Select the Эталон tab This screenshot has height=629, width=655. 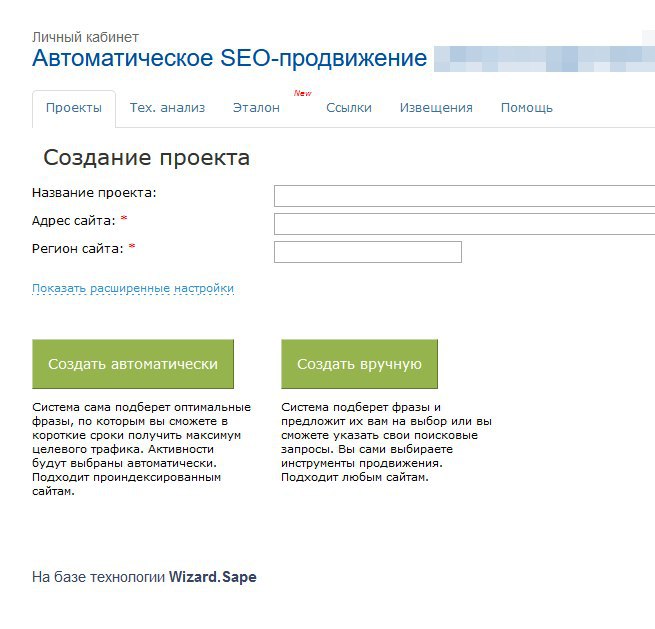pos(256,108)
